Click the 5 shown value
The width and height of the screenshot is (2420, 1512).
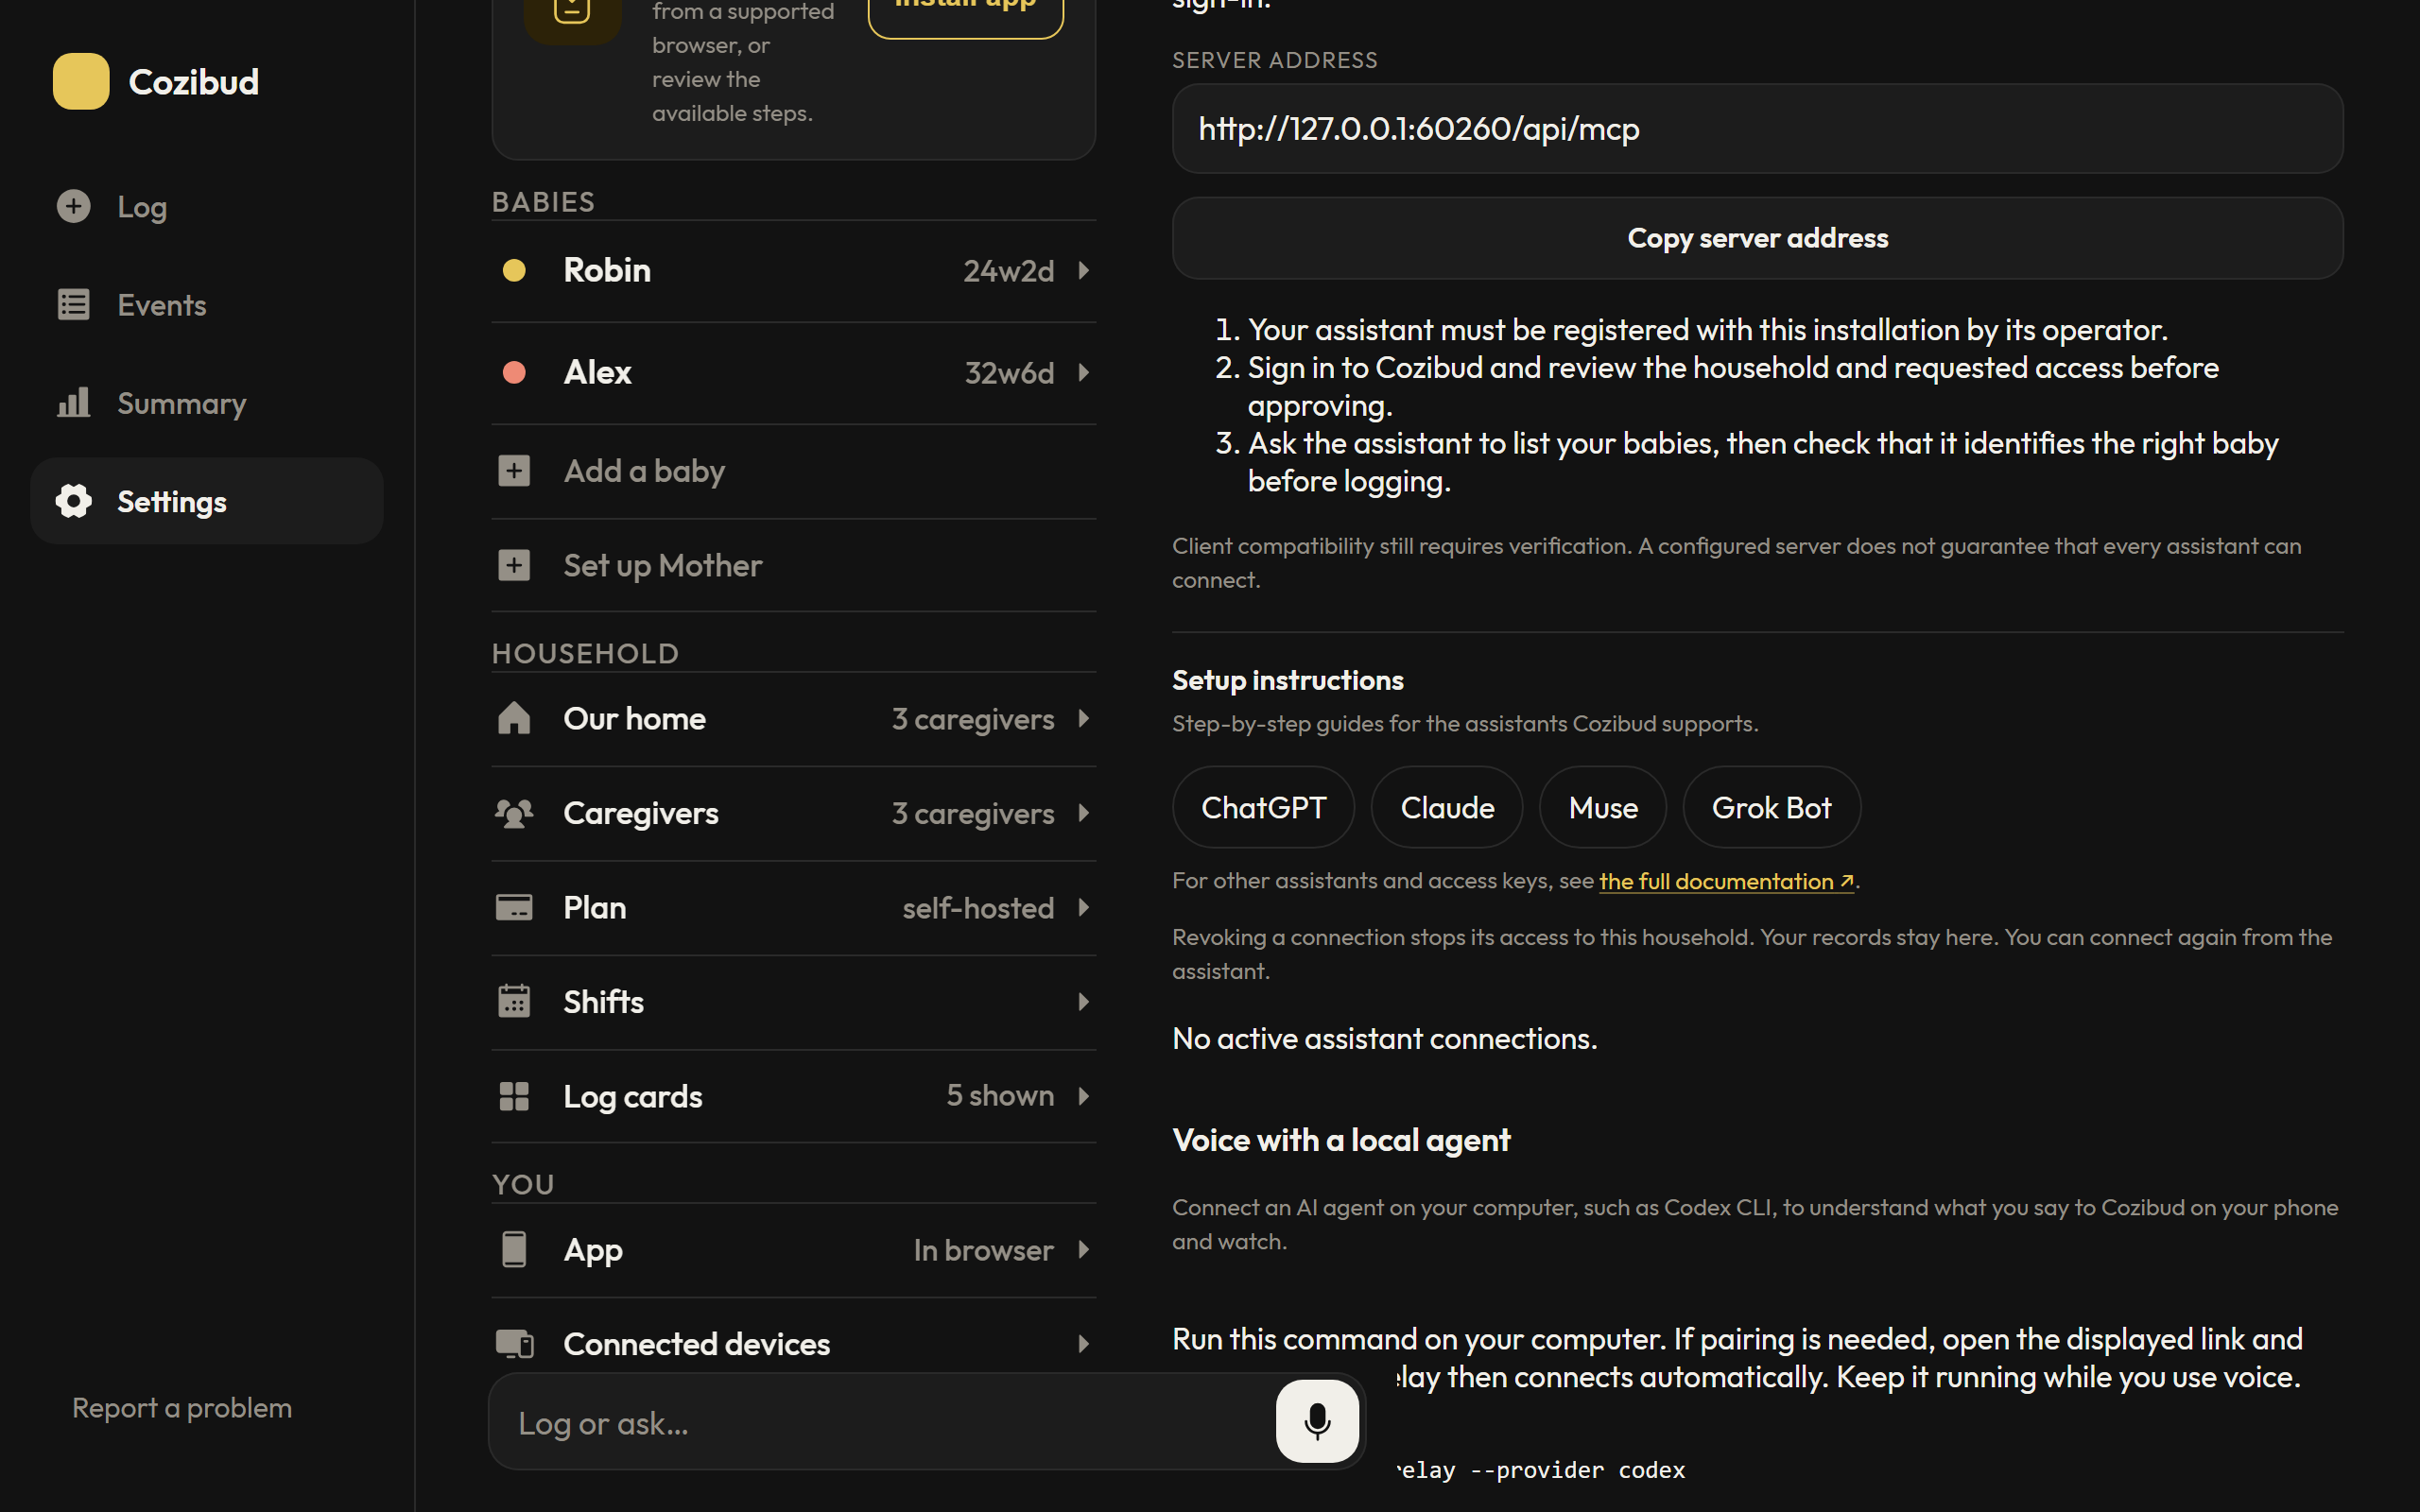point(1000,1095)
